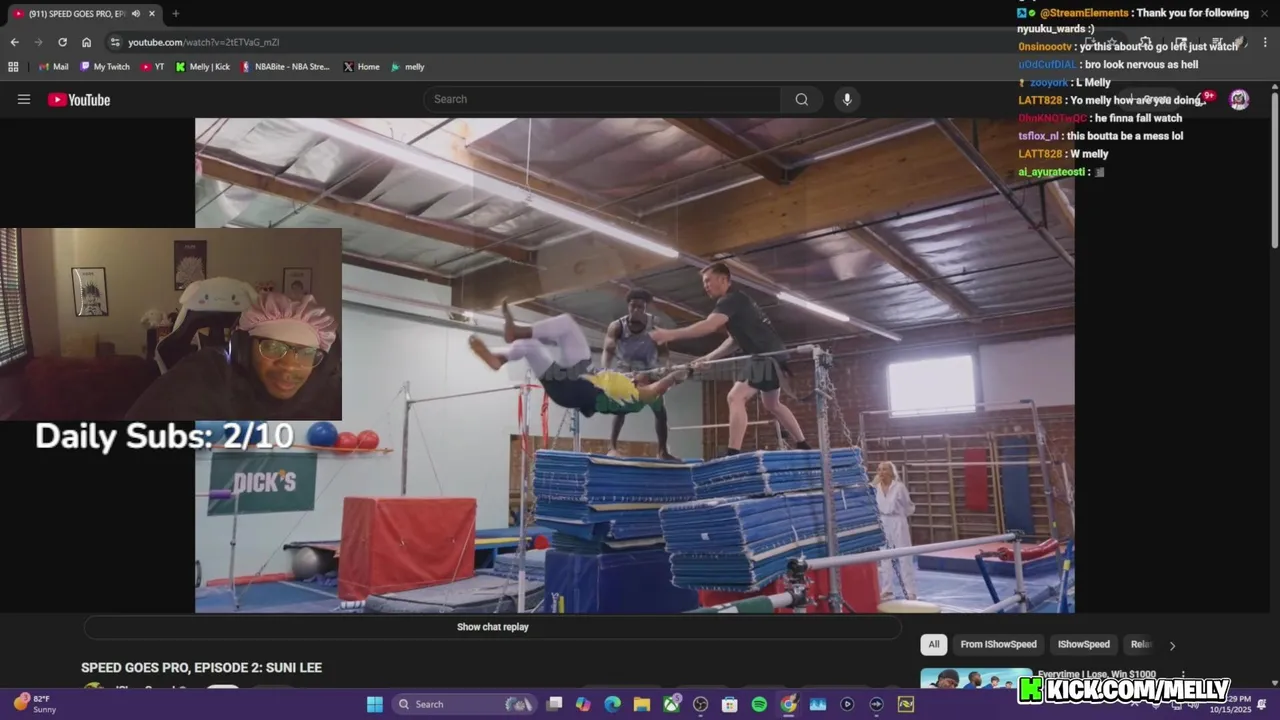Open the X Home bookmark
The width and height of the screenshot is (1280, 720).
(361, 67)
